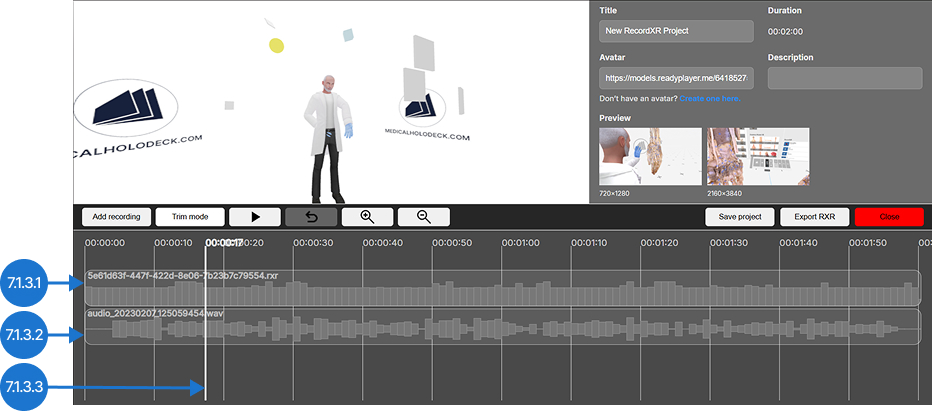The width and height of the screenshot is (932, 411).
Task: Click the 00:01:00 timeline marker
Action: (521, 242)
